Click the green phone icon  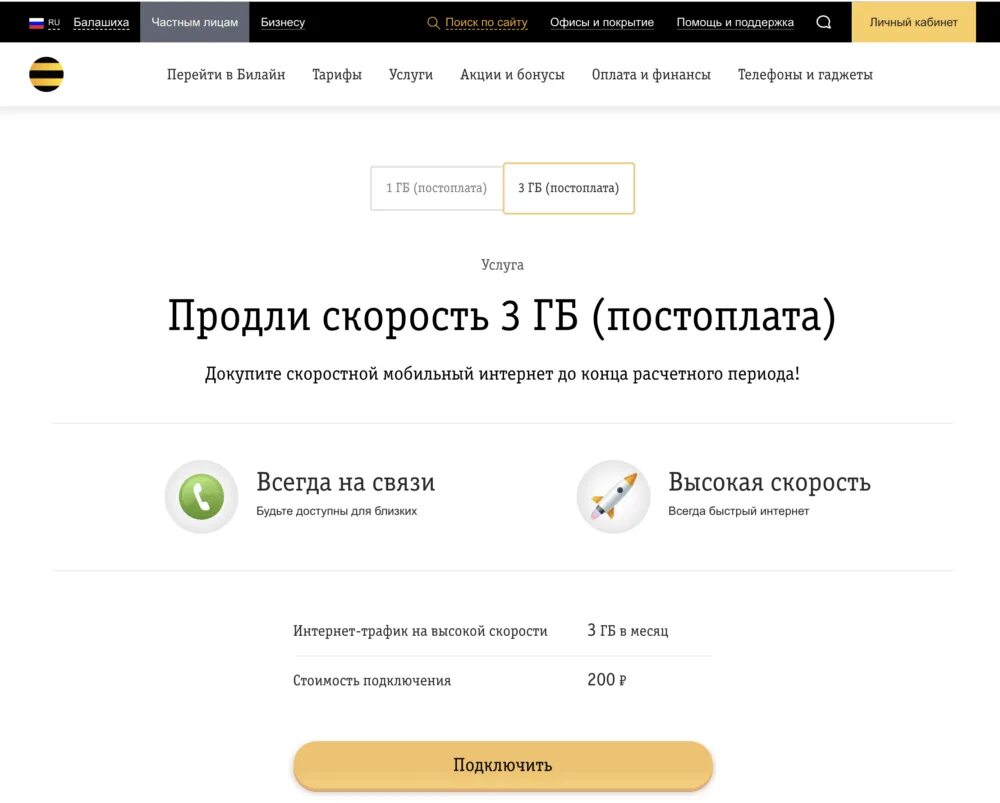click(x=202, y=497)
